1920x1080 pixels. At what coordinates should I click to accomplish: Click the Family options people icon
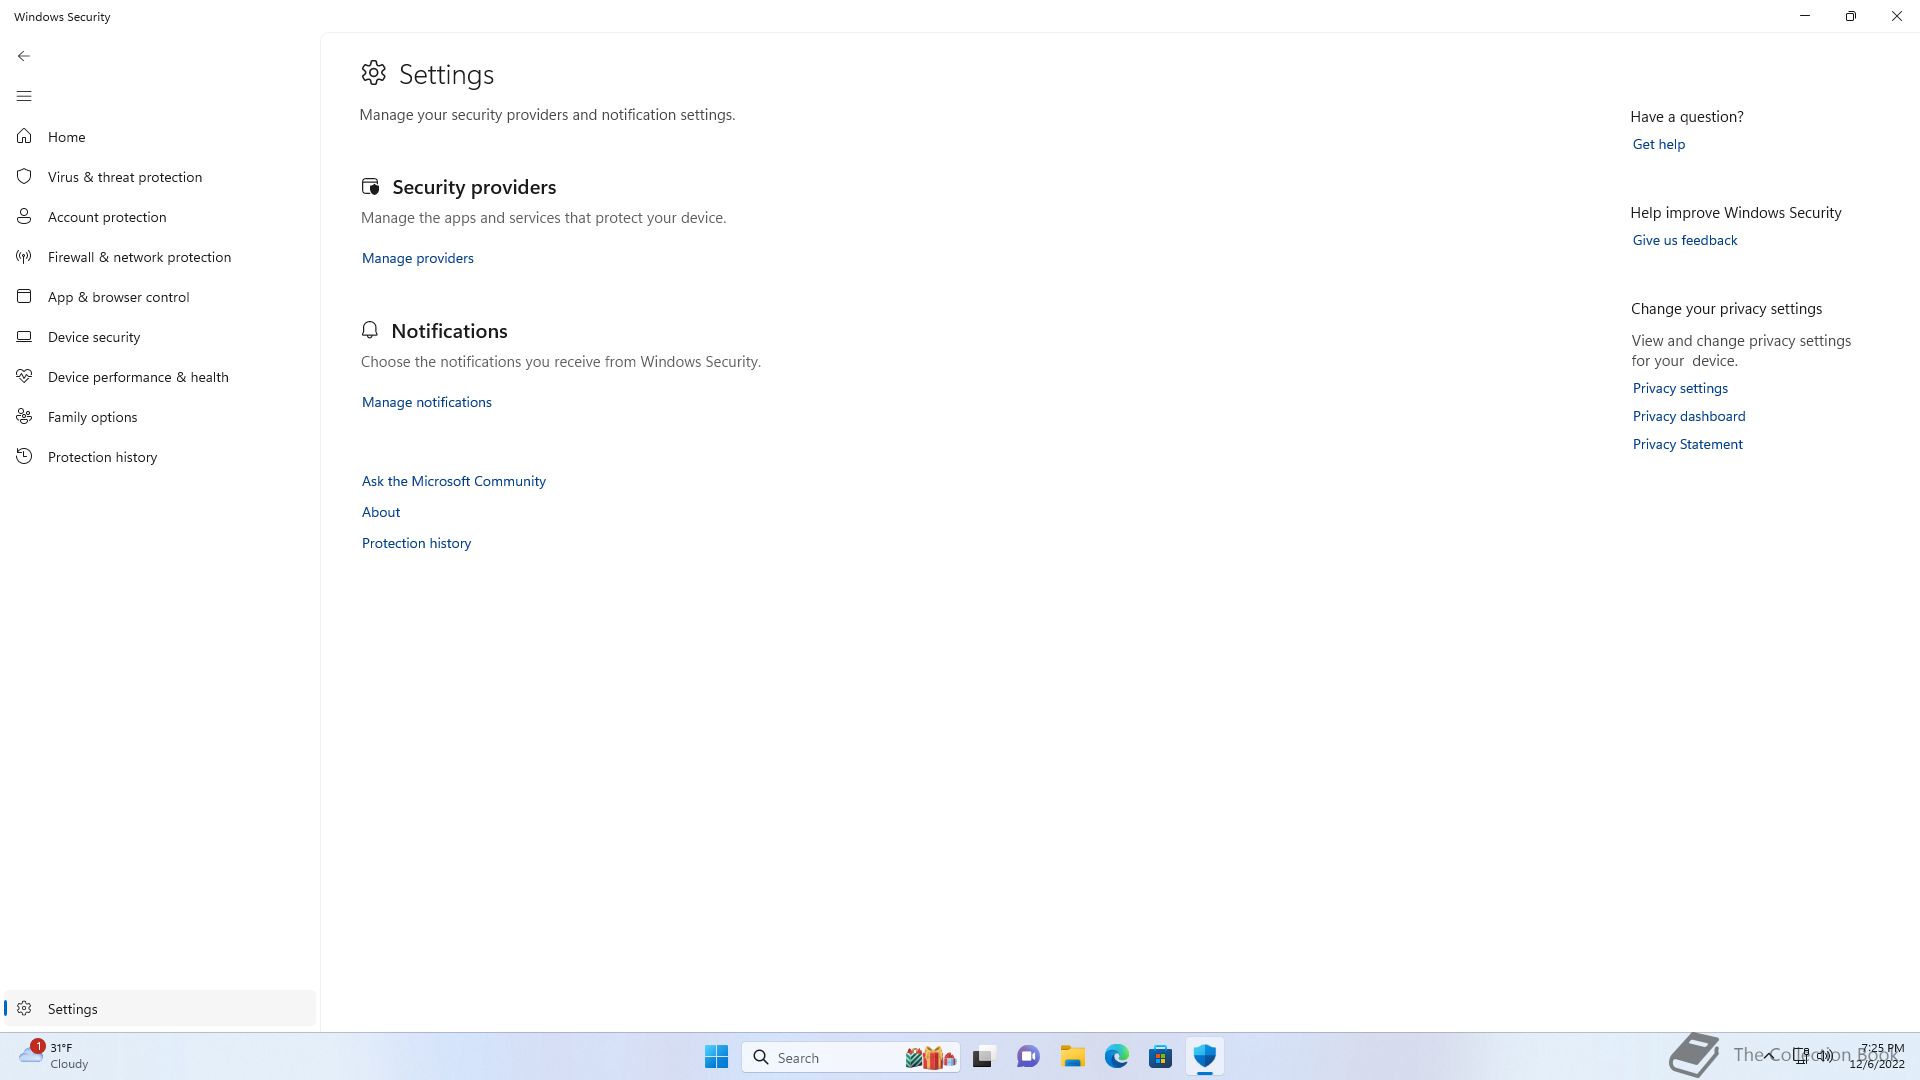pos(24,417)
